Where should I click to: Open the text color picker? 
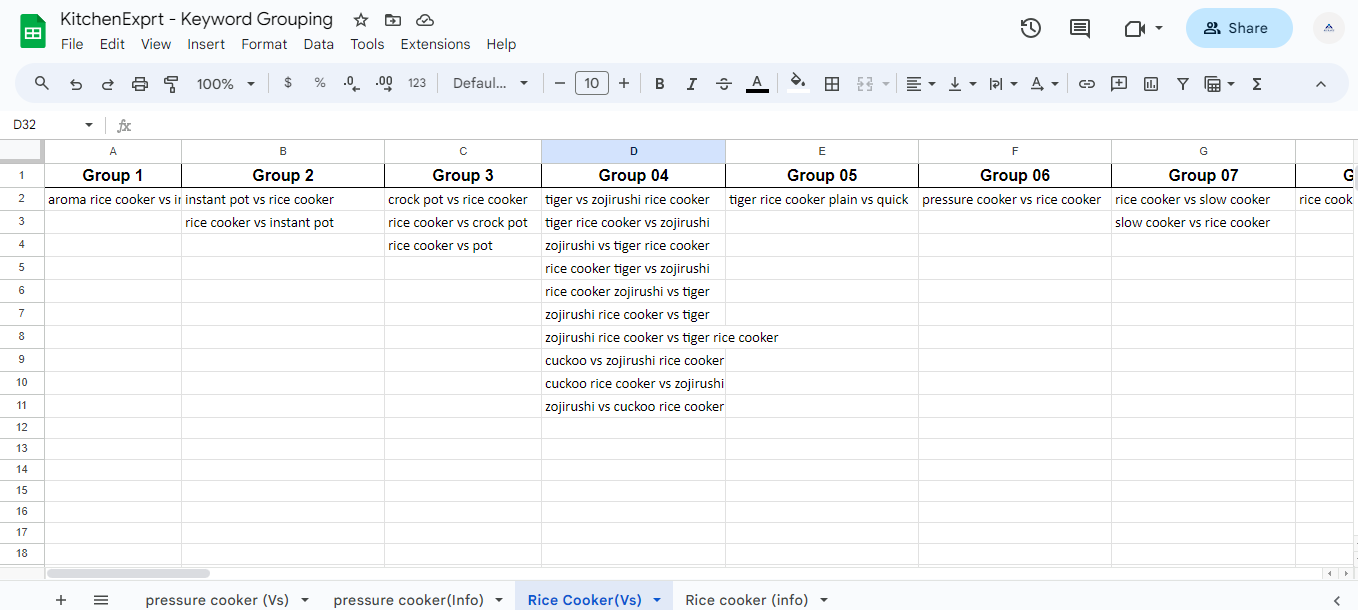coord(757,84)
